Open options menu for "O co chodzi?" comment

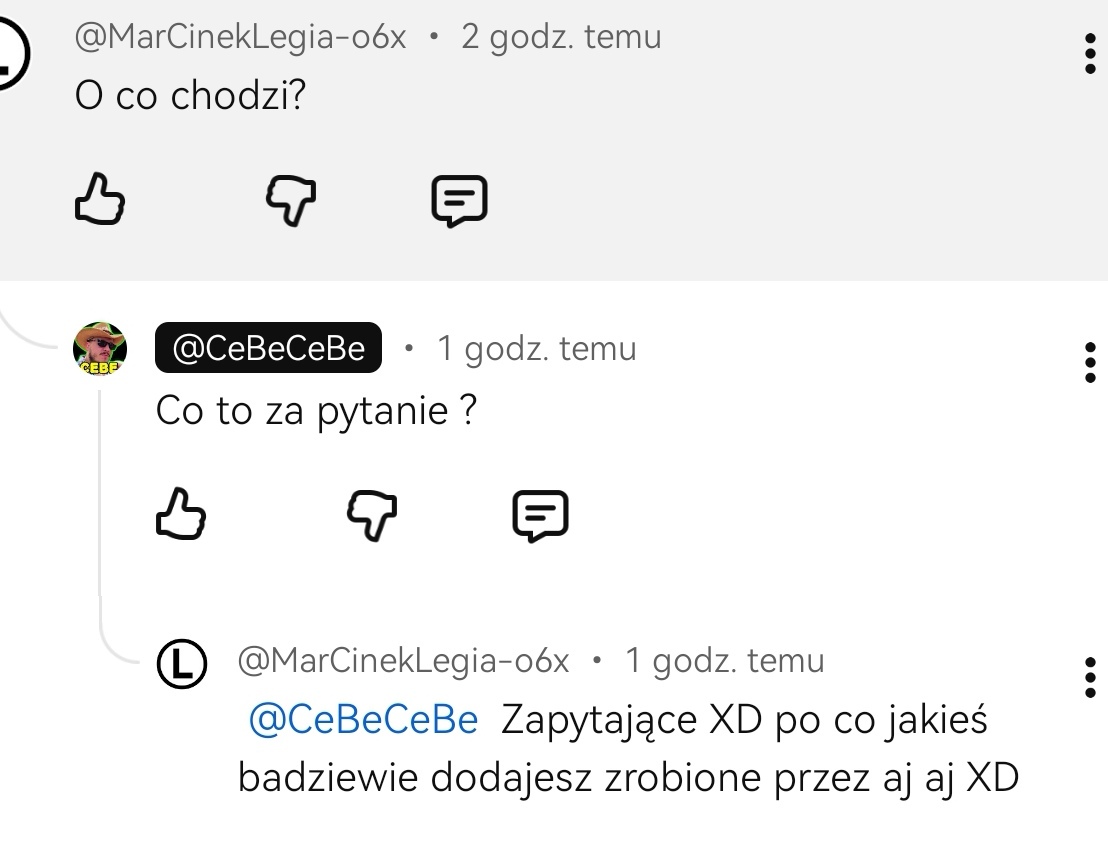tap(1090, 53)
